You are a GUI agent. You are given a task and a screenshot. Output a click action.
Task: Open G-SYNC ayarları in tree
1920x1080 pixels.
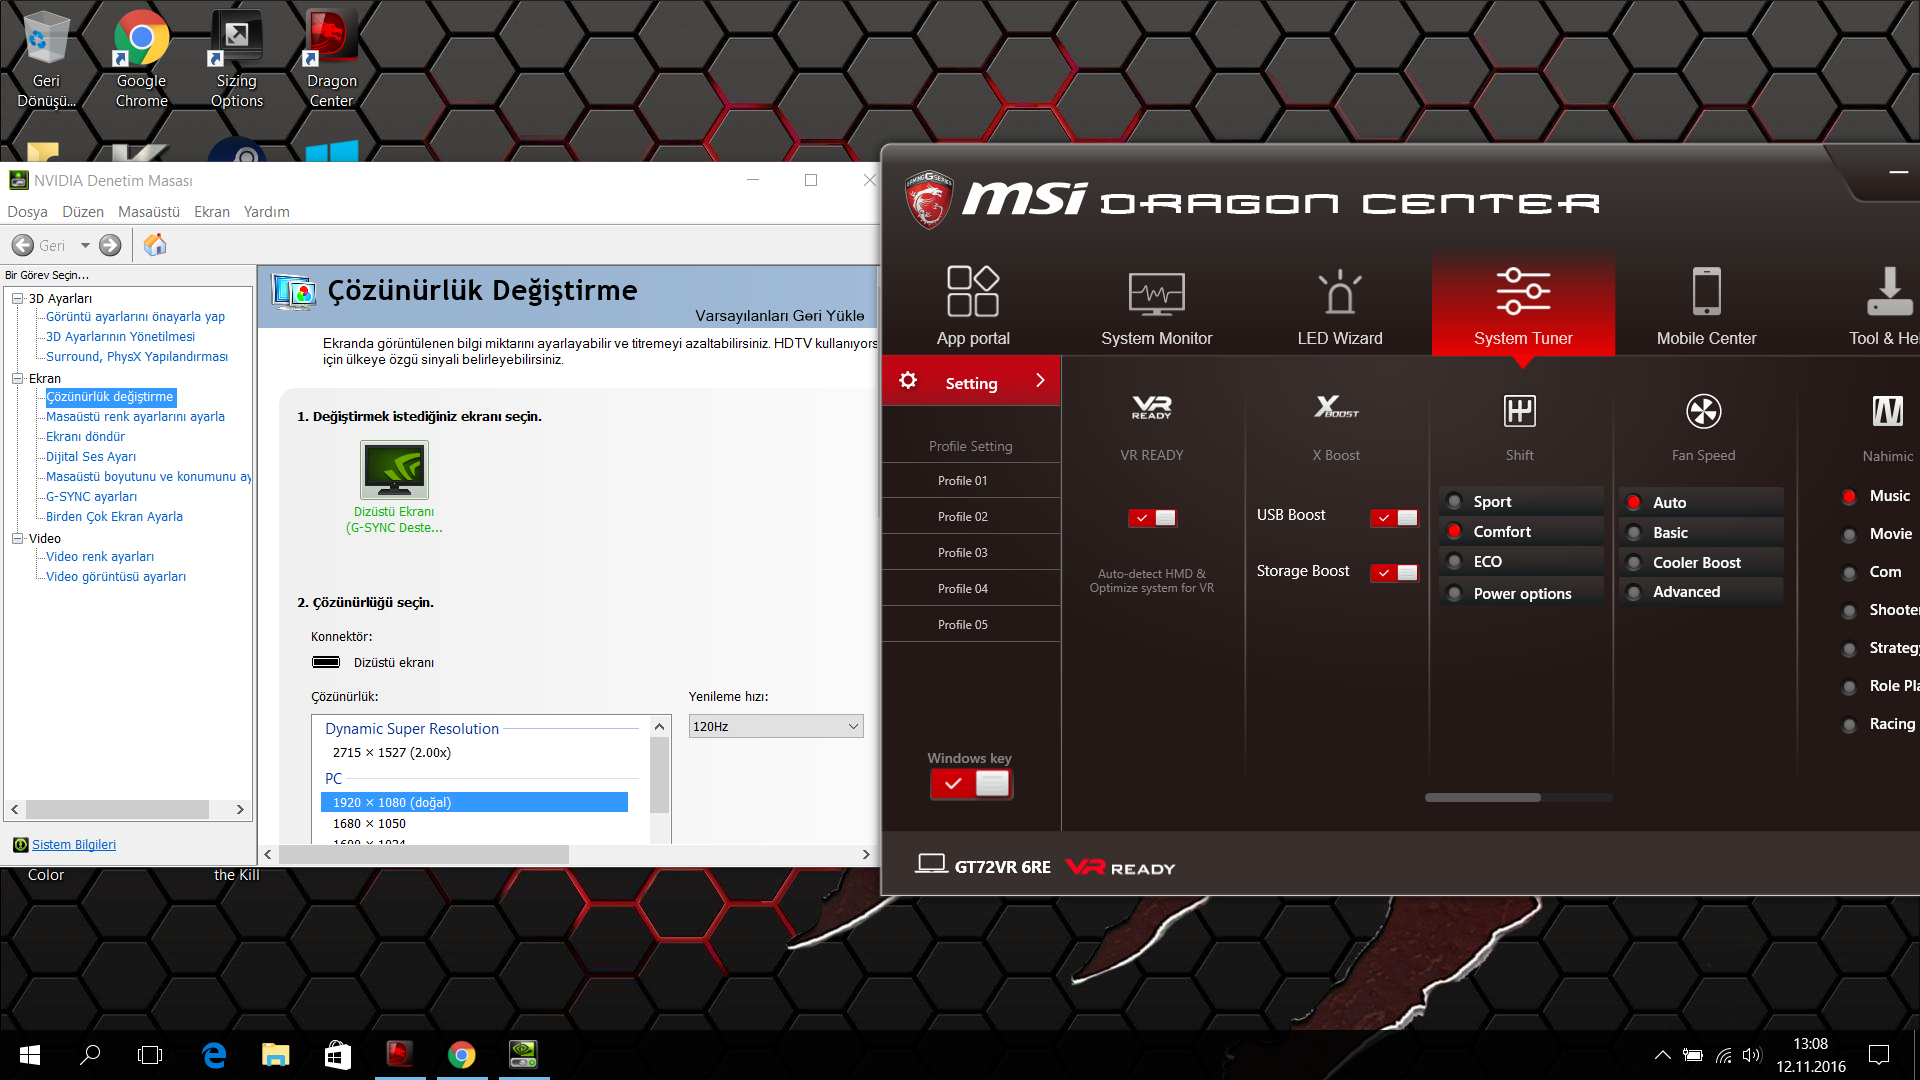pos(91,497)
